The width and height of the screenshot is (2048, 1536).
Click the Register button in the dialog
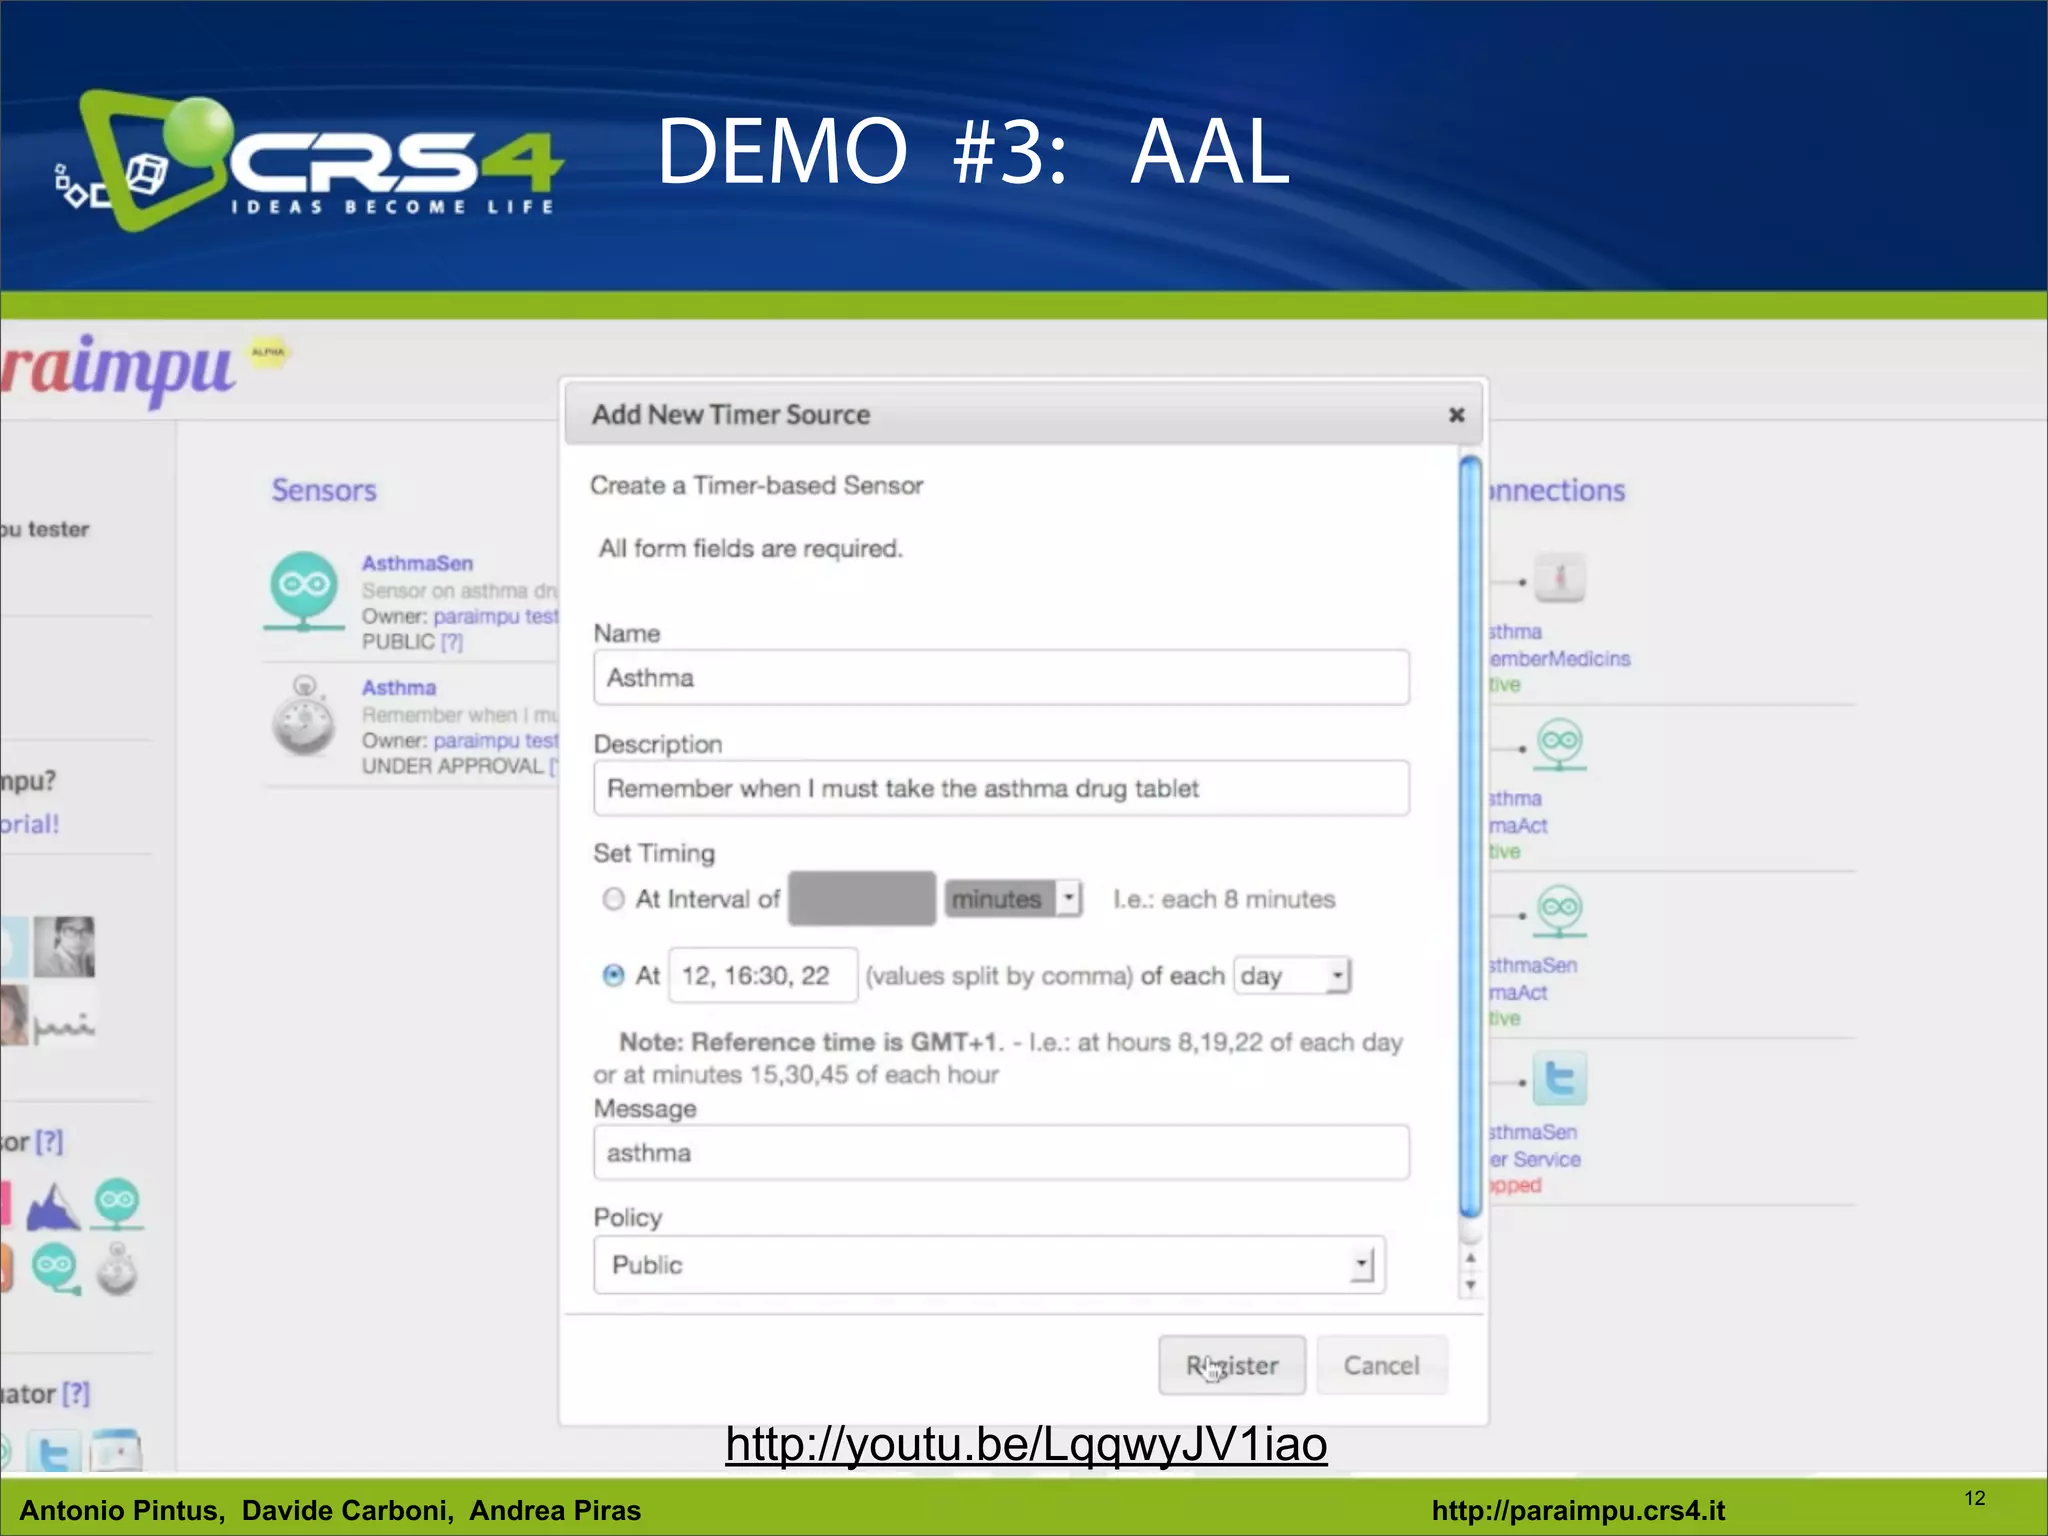coord(1232,1365)
